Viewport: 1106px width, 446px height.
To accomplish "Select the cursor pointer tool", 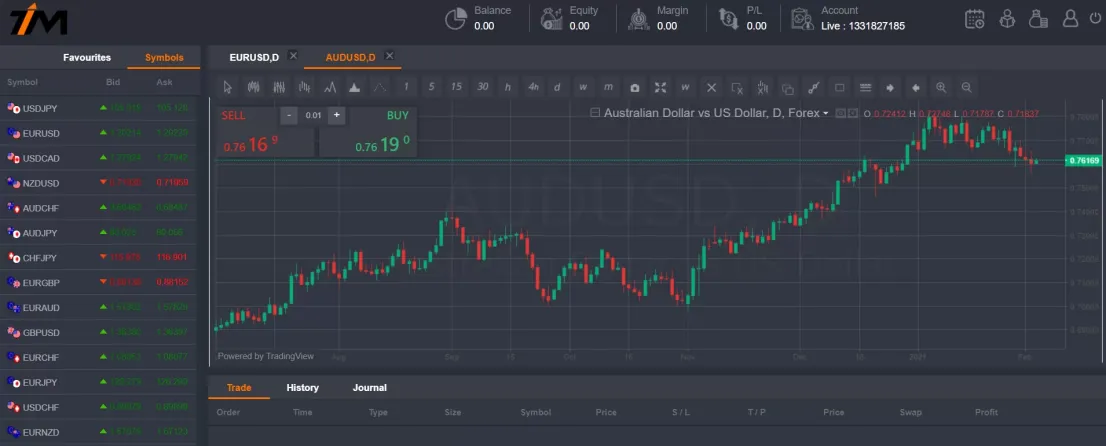I will 227,88.
